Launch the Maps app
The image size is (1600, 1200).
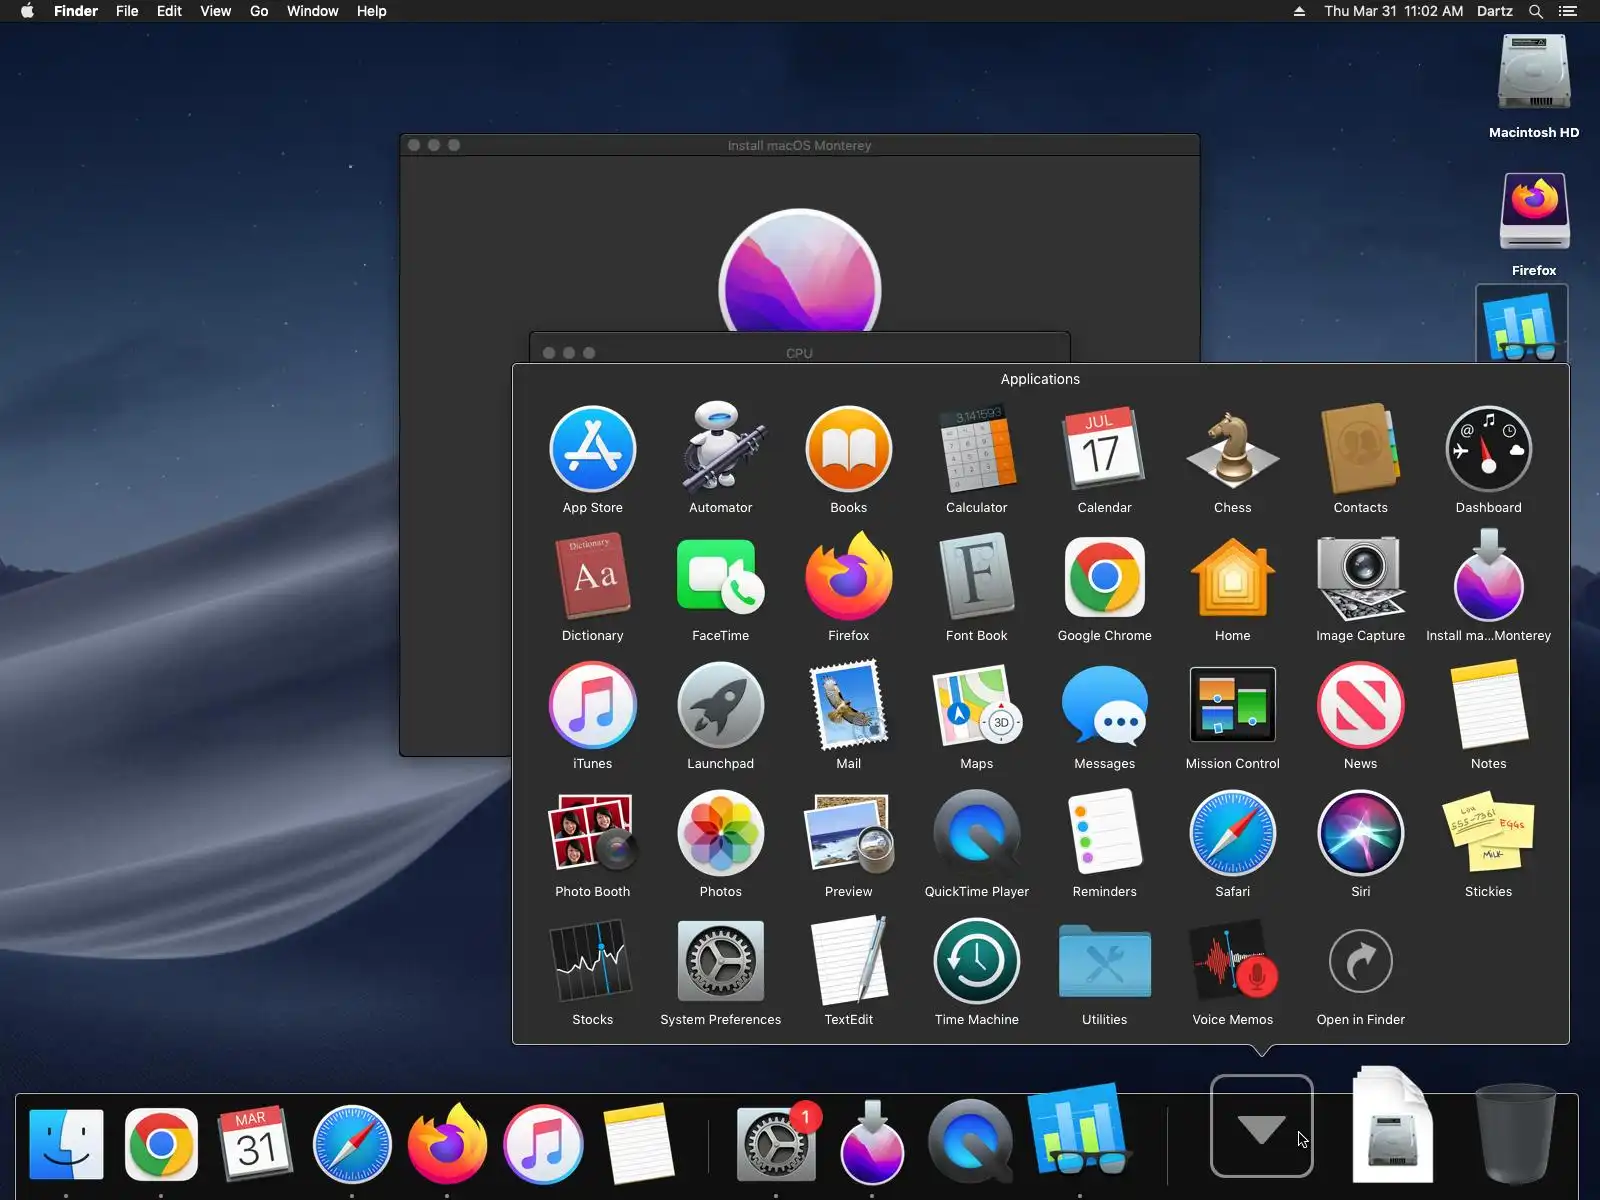click(976, 705)
